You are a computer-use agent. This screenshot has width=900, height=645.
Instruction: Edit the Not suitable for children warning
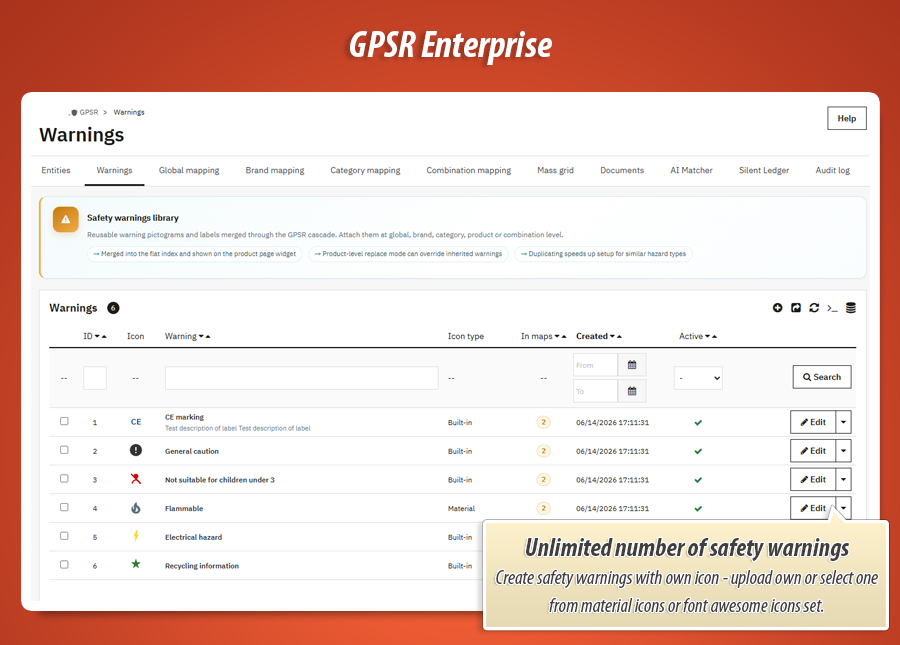pos(813,480)
